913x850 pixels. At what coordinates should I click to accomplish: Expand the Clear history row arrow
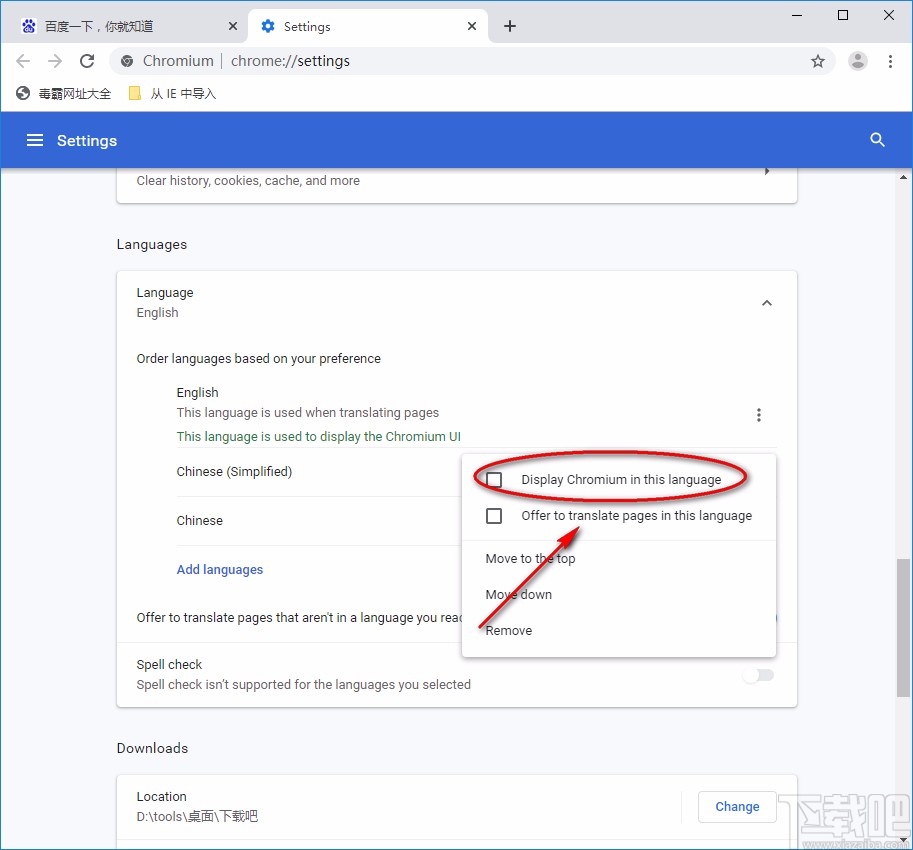point(767,172)
